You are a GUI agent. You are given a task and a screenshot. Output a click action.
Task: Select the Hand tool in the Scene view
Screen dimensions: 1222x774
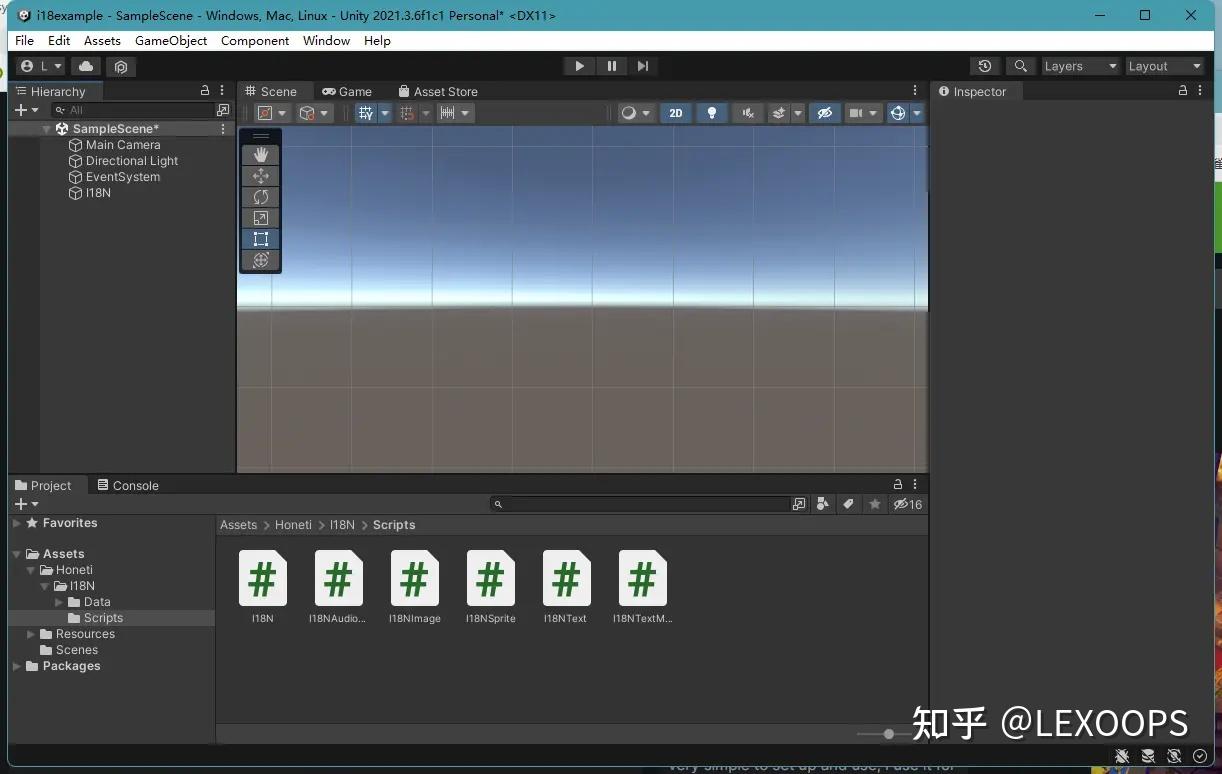pyautogui.click(x=260, y=154)
